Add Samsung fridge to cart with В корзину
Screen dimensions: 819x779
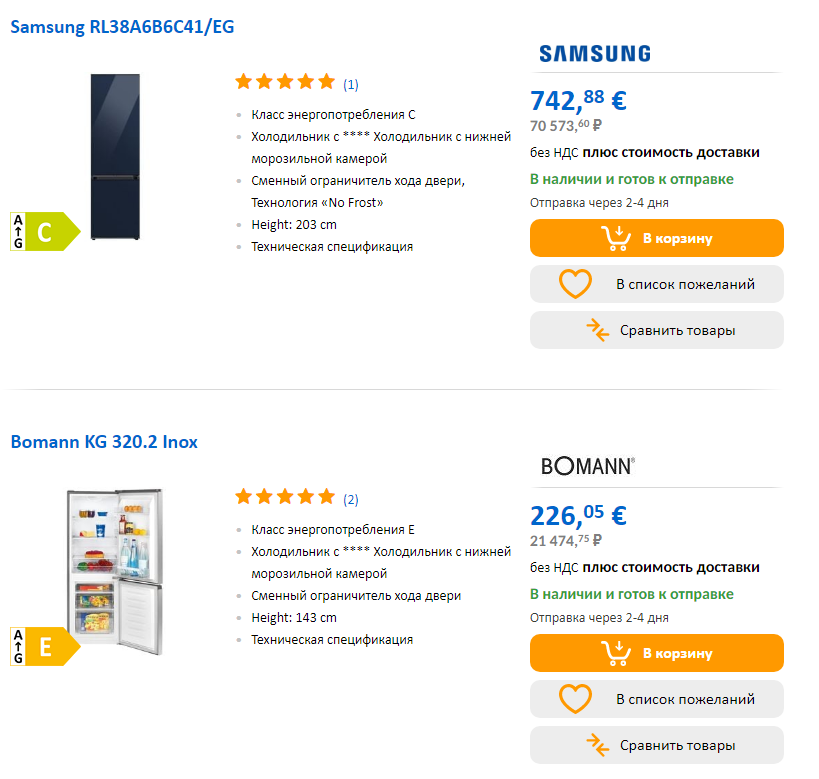coord(657,238)
